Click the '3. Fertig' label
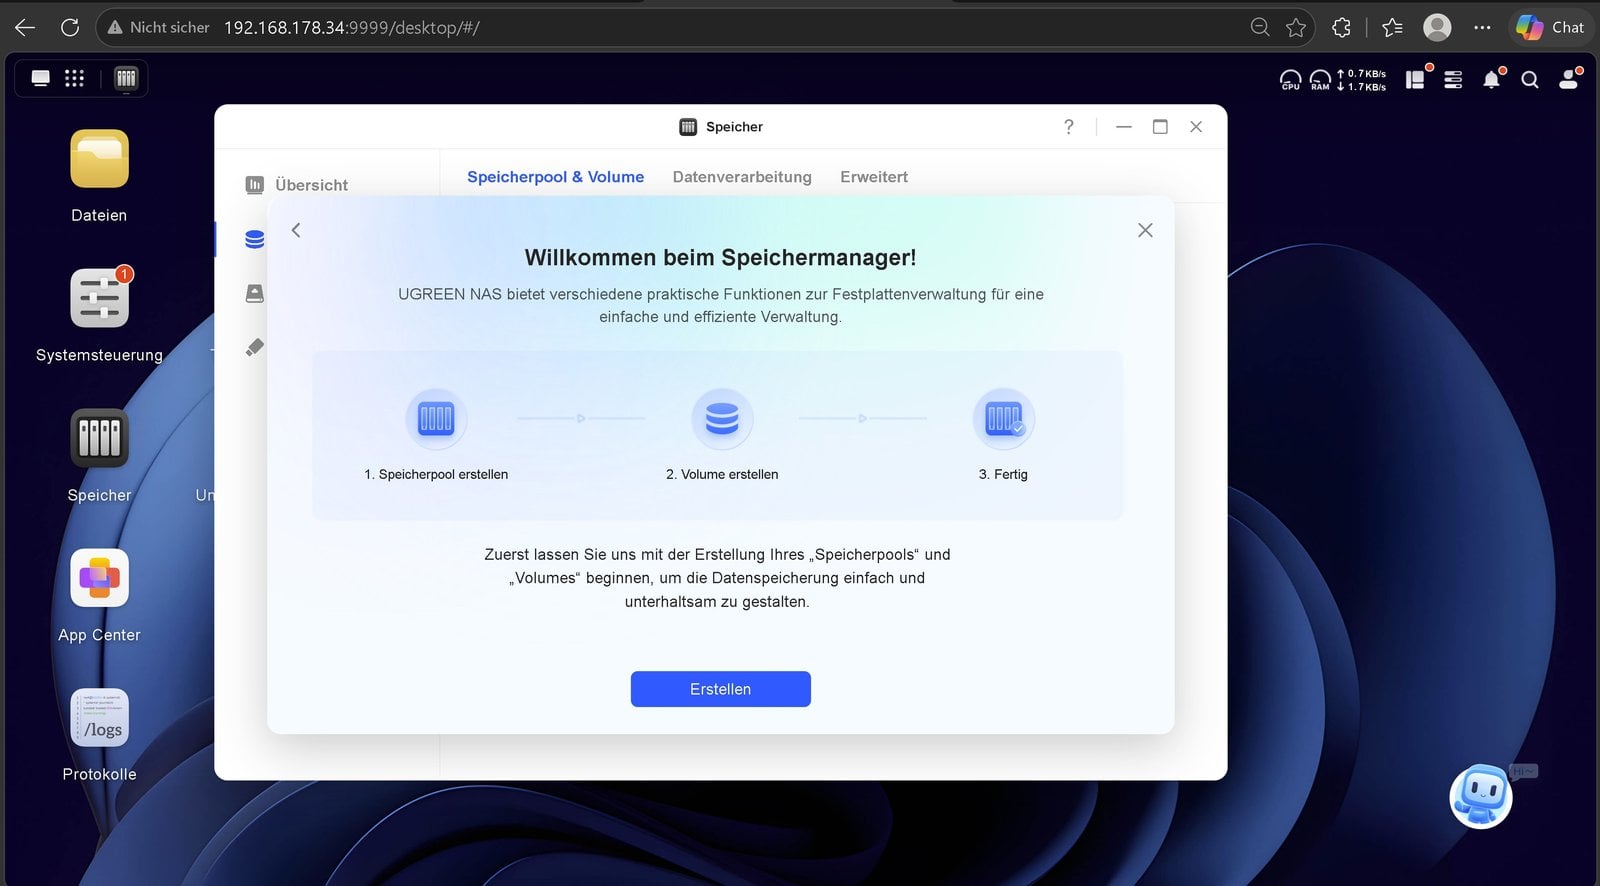 [1003, 474]
